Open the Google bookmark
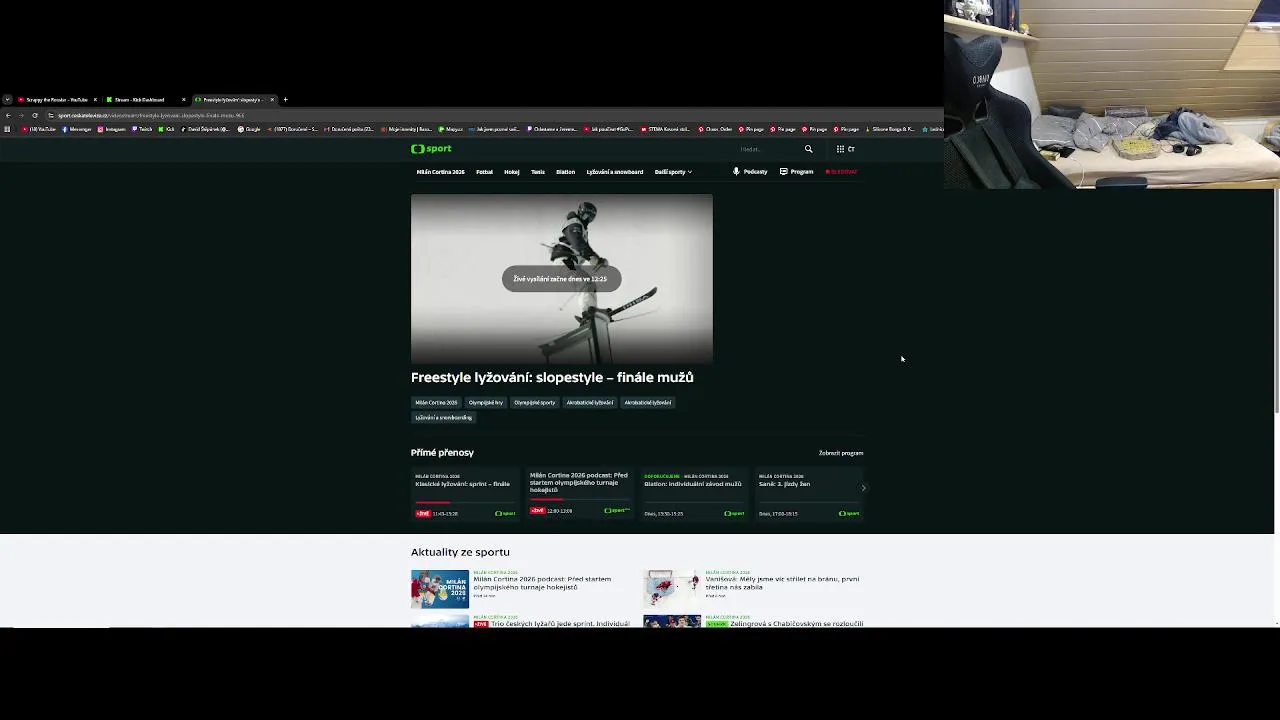The height and width of the screenshot is (720, 1280). point(249,129)
